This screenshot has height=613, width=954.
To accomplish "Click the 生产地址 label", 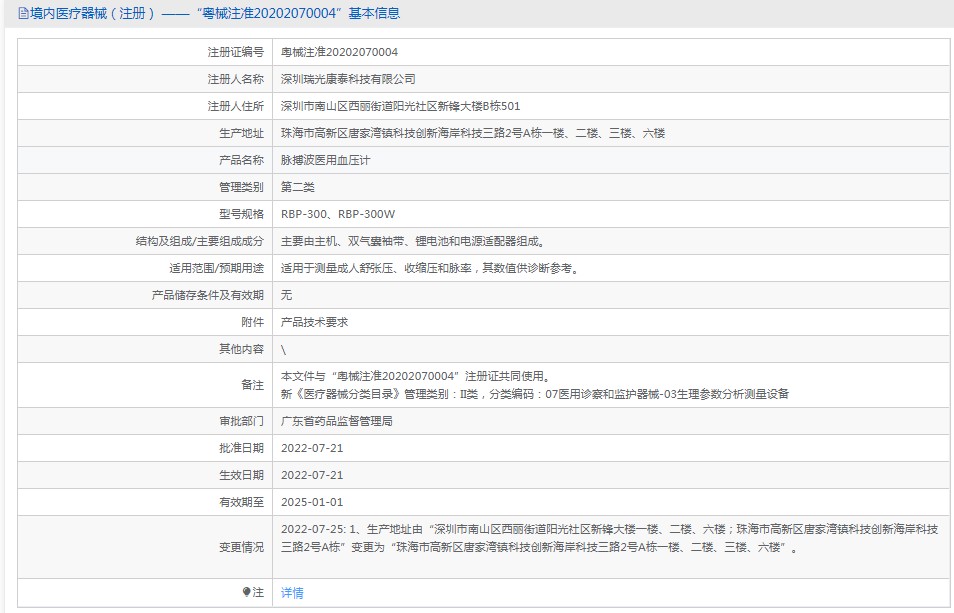I will 242,133.
